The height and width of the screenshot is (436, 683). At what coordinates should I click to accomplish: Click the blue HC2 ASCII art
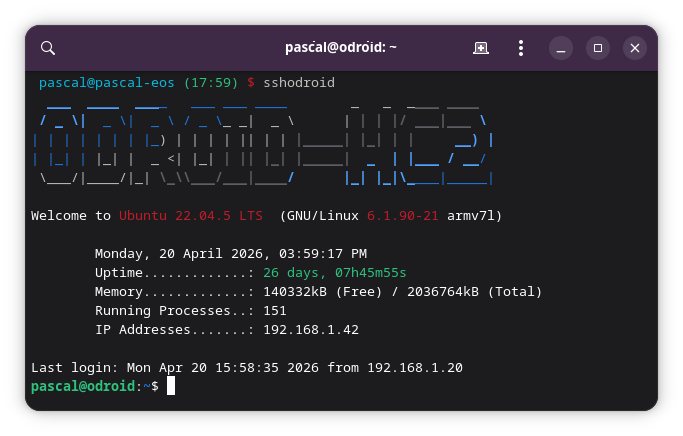[419, 145]
